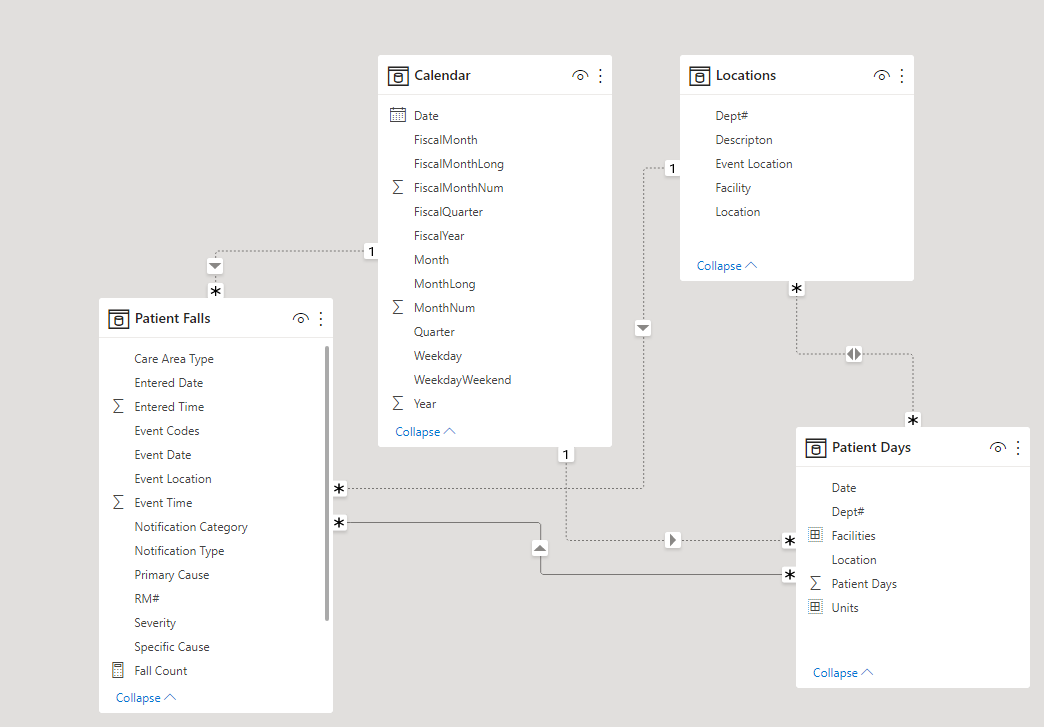The width and height of the screenshot is (1044, 727).
Task: Select the WeekdayWeekend field
Action: 463,379
